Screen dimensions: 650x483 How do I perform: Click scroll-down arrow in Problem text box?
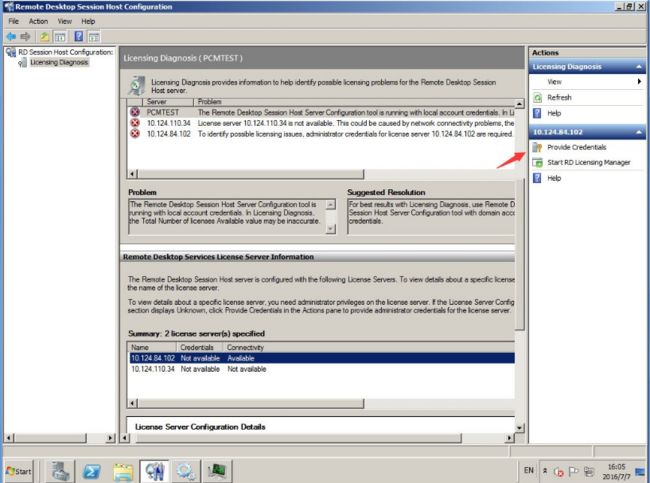pyautogui.click(x=330, y=229)
